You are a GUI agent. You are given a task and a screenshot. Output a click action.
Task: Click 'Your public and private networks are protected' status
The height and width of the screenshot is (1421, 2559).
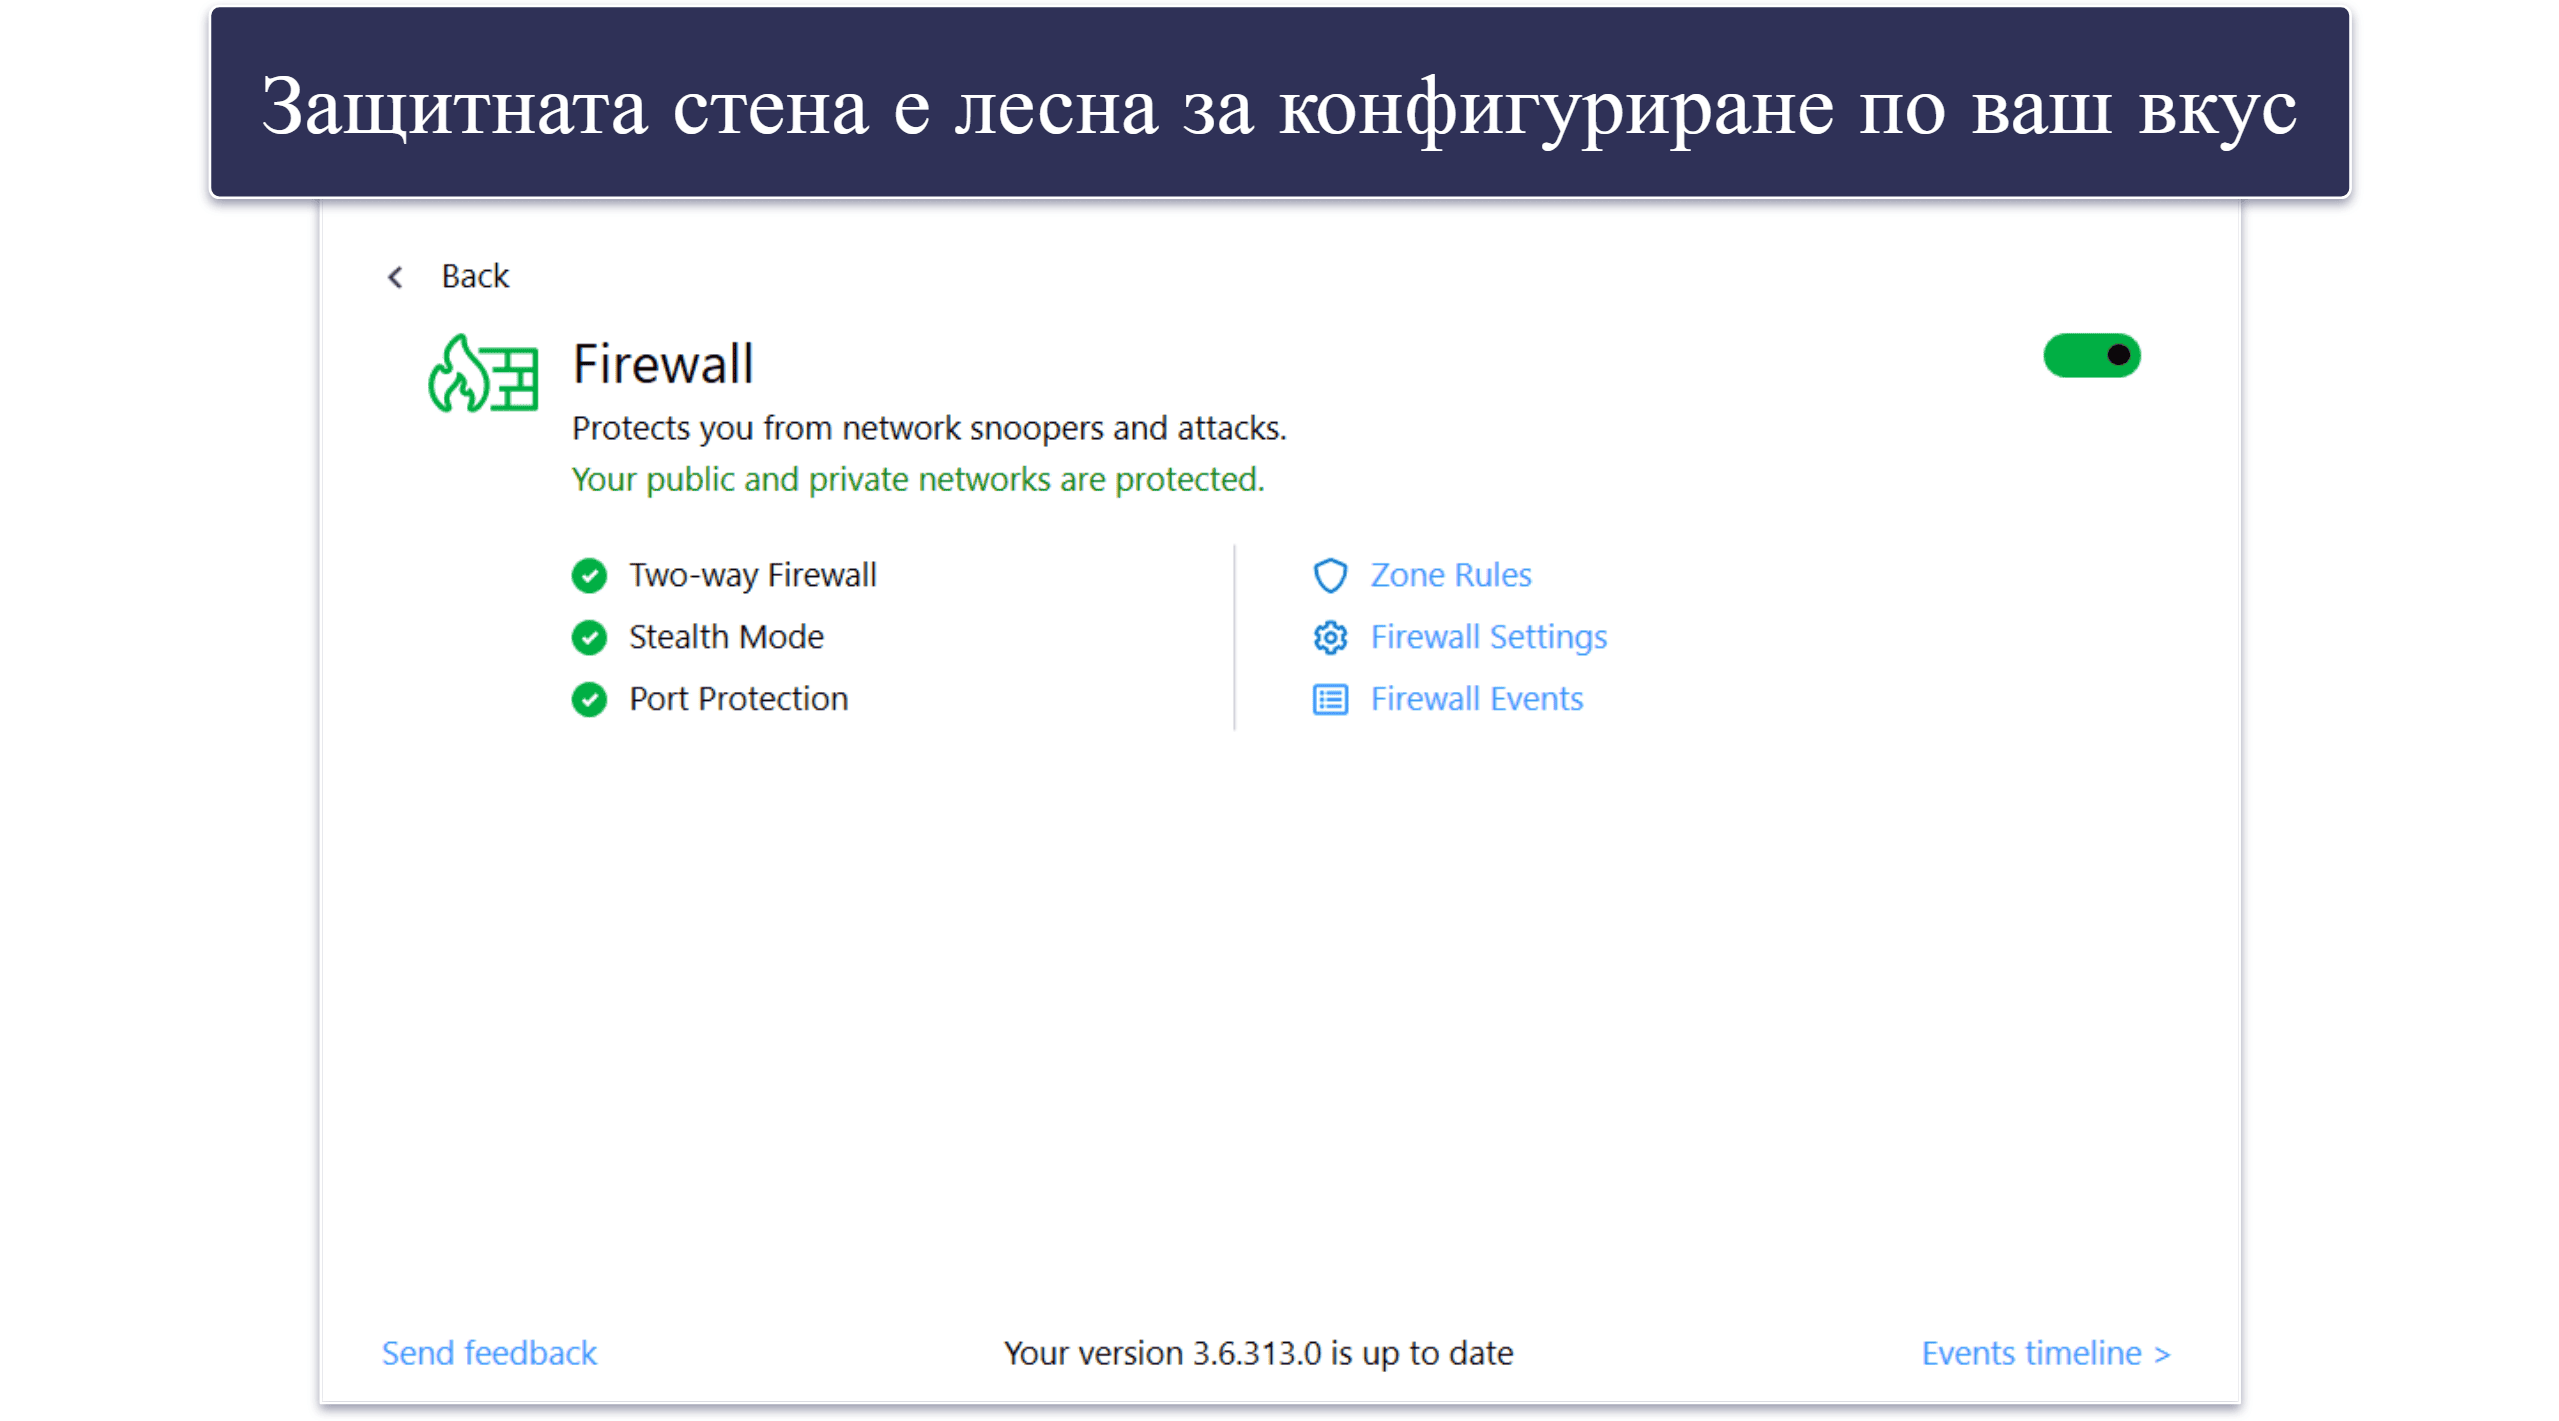(918, 480)
